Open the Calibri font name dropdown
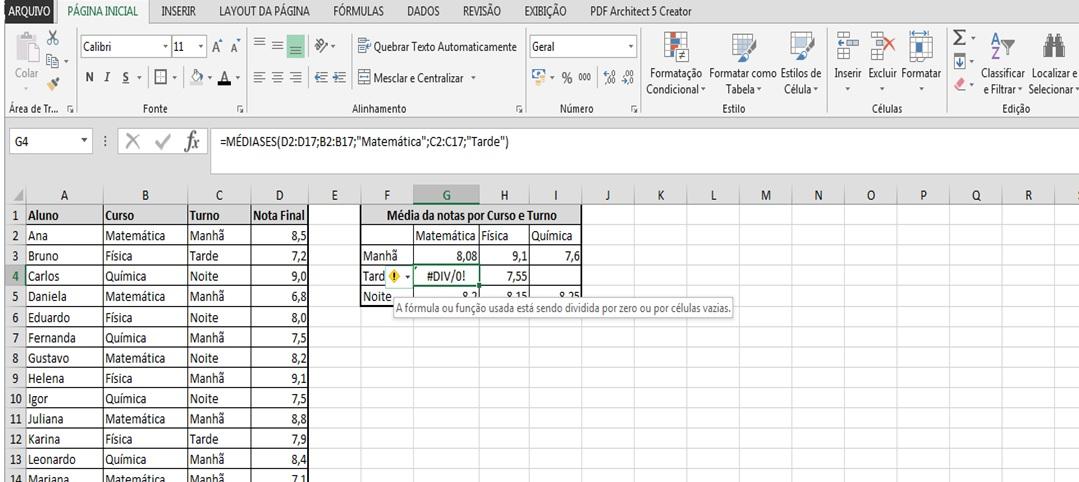 [165, 47]
